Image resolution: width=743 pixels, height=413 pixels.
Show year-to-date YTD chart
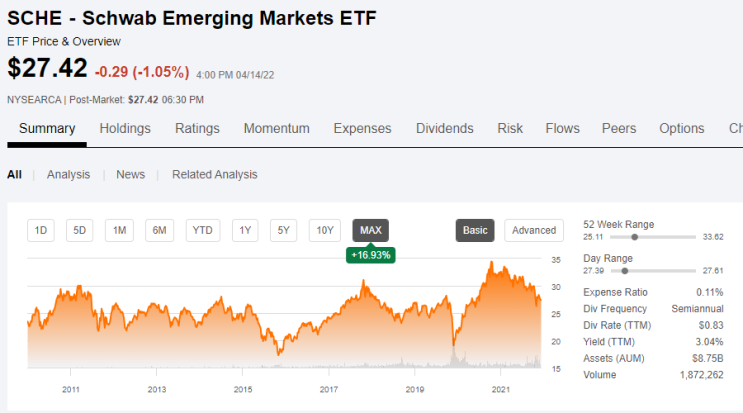[x=203, y=230]
